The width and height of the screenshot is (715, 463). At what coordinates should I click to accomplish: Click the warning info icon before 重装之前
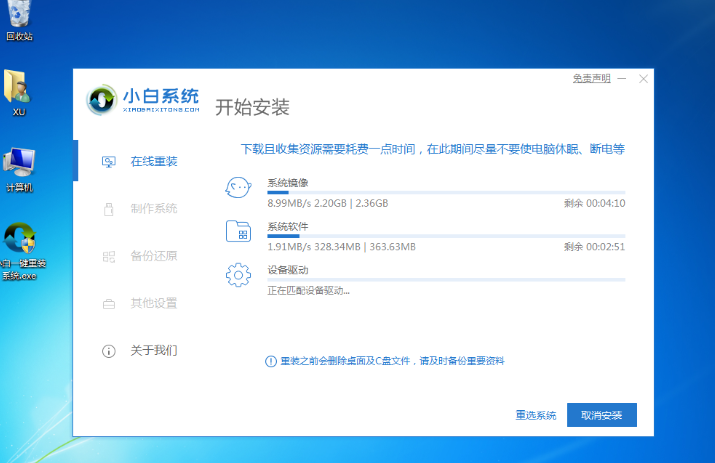click(x=270, y=360)
